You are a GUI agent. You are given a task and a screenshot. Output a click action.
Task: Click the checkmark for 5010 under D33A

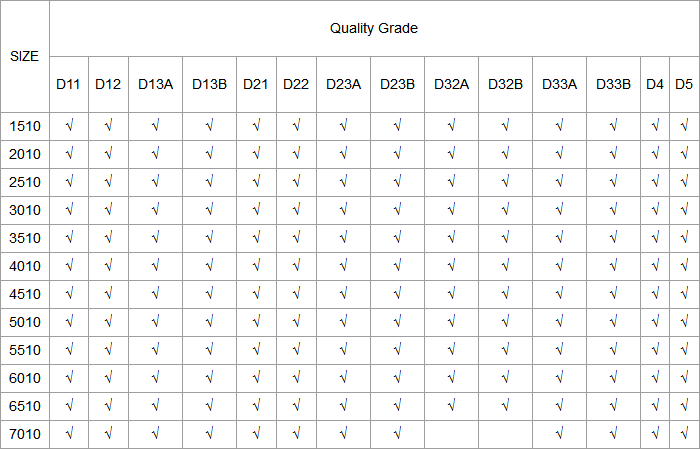tap(559, 322)
